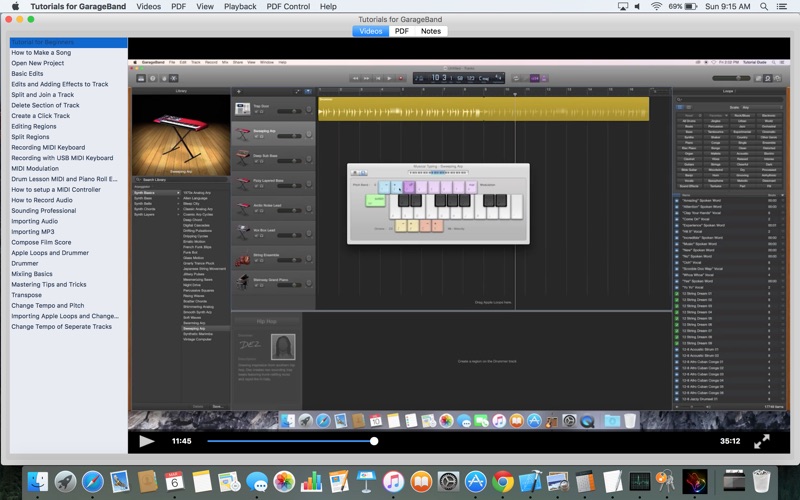Select 'Recording with USB MIDI Keyboard'
This screenshot has height=500, width=800.
(68, 158)
